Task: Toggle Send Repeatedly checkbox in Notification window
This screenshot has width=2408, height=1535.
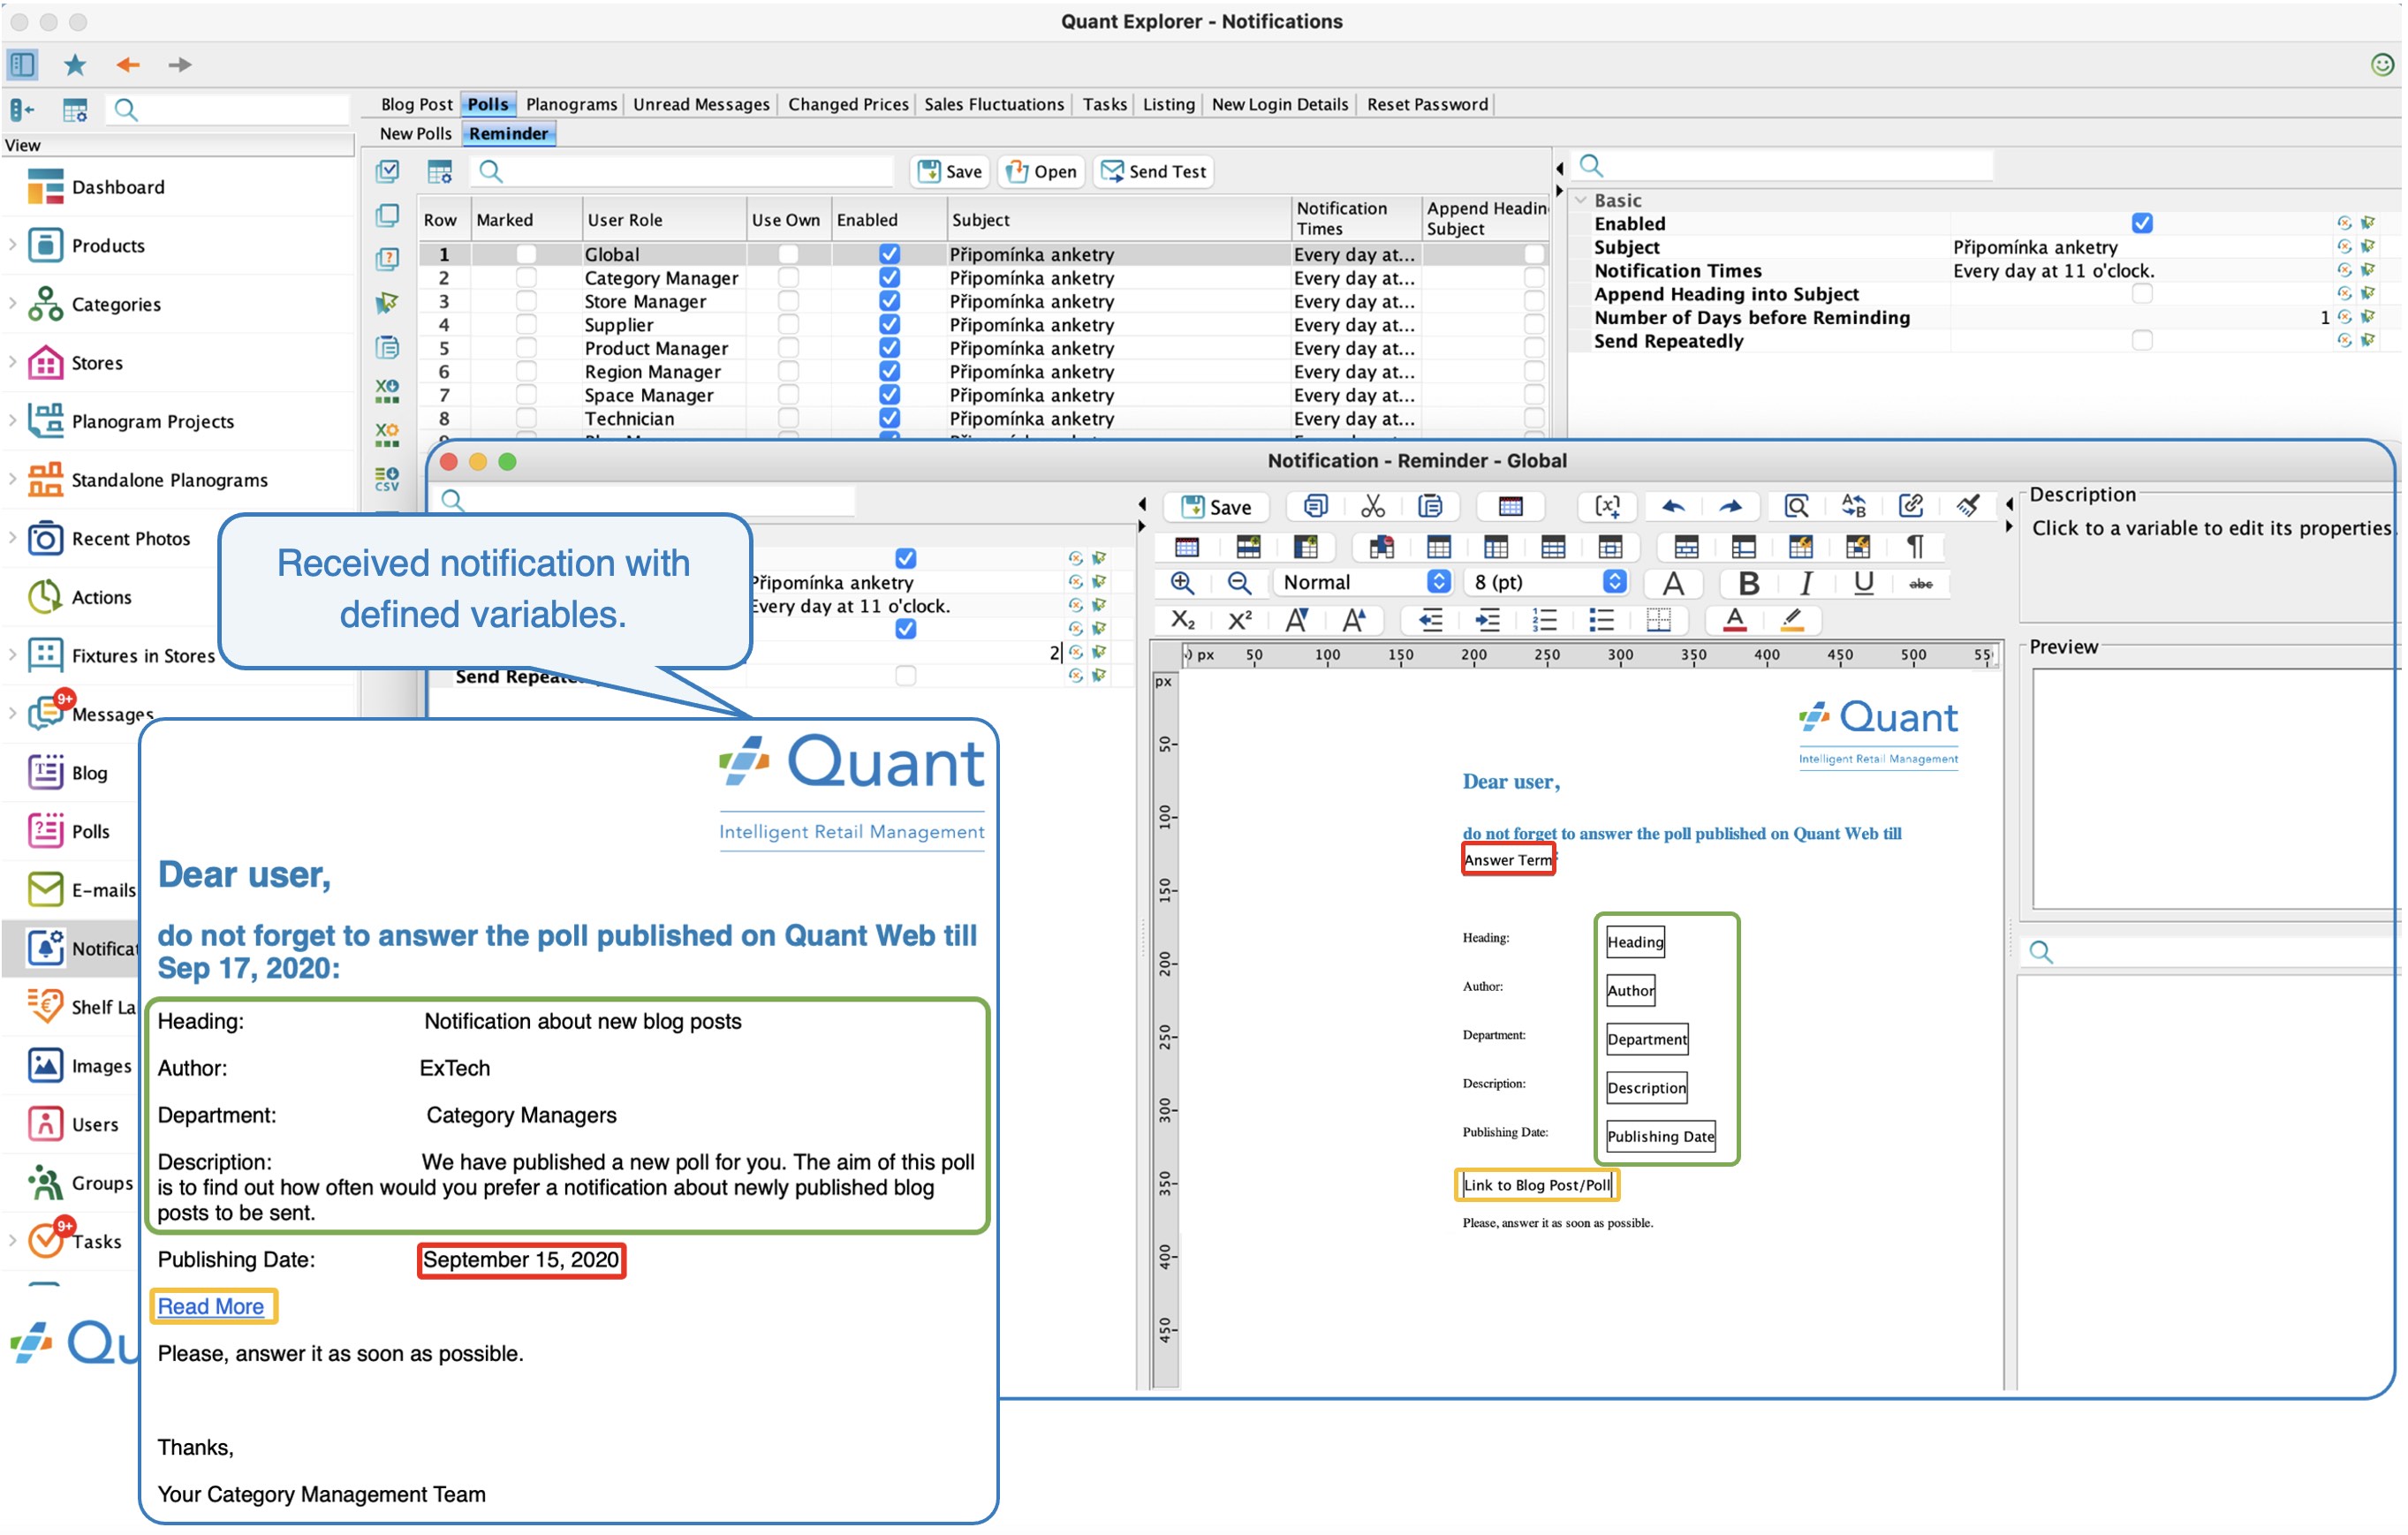Action: (x=906, y=677)
